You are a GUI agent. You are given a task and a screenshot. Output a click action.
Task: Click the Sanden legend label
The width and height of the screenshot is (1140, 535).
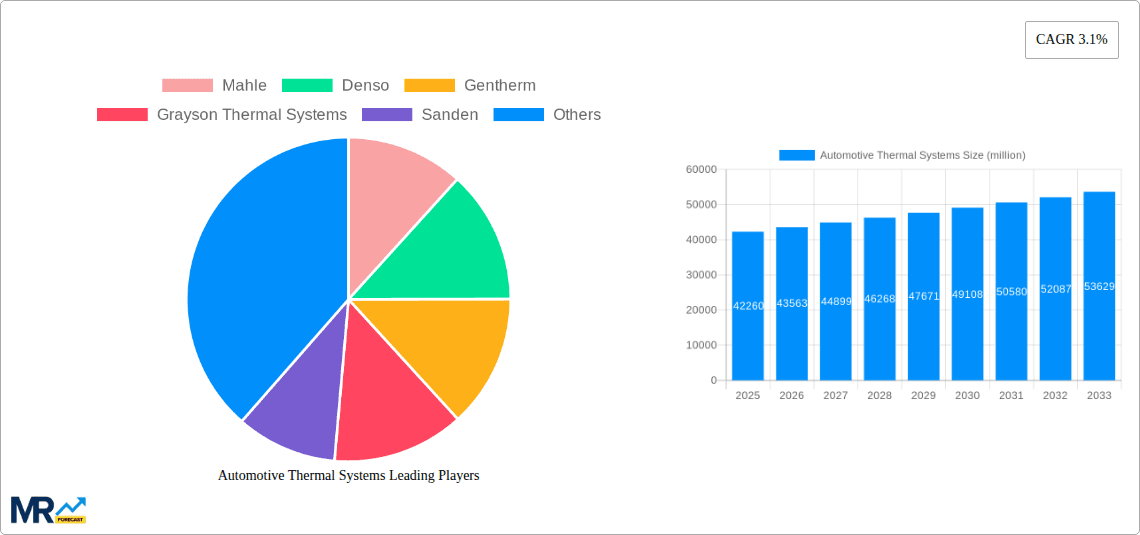click(449, 115)
